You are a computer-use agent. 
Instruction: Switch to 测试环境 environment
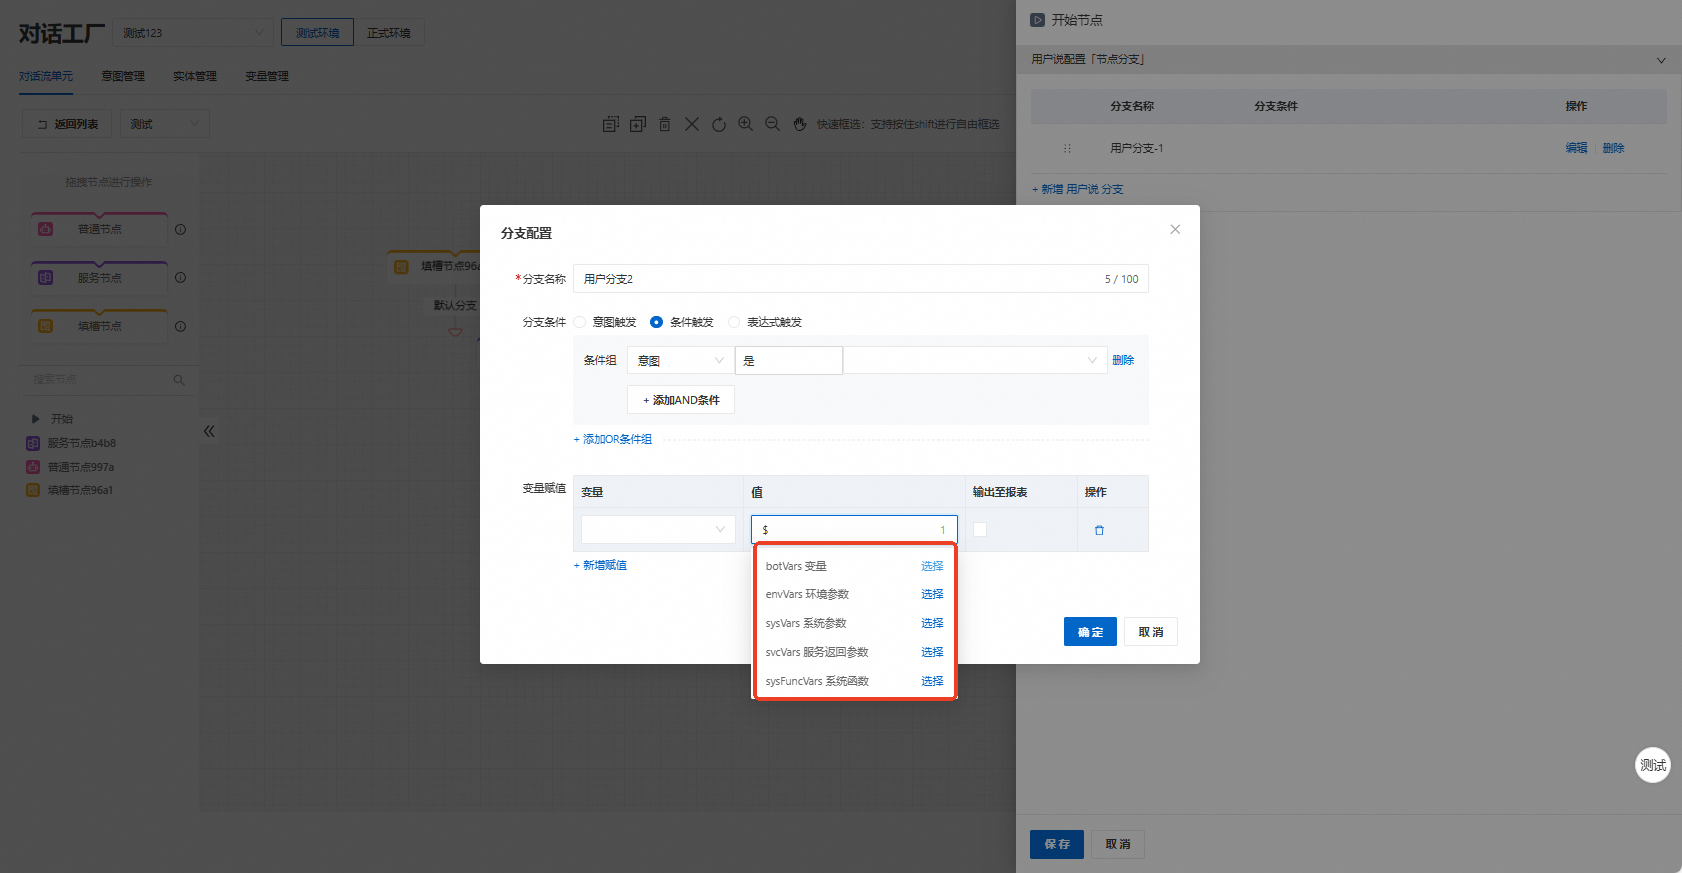(x=317, y=33)
